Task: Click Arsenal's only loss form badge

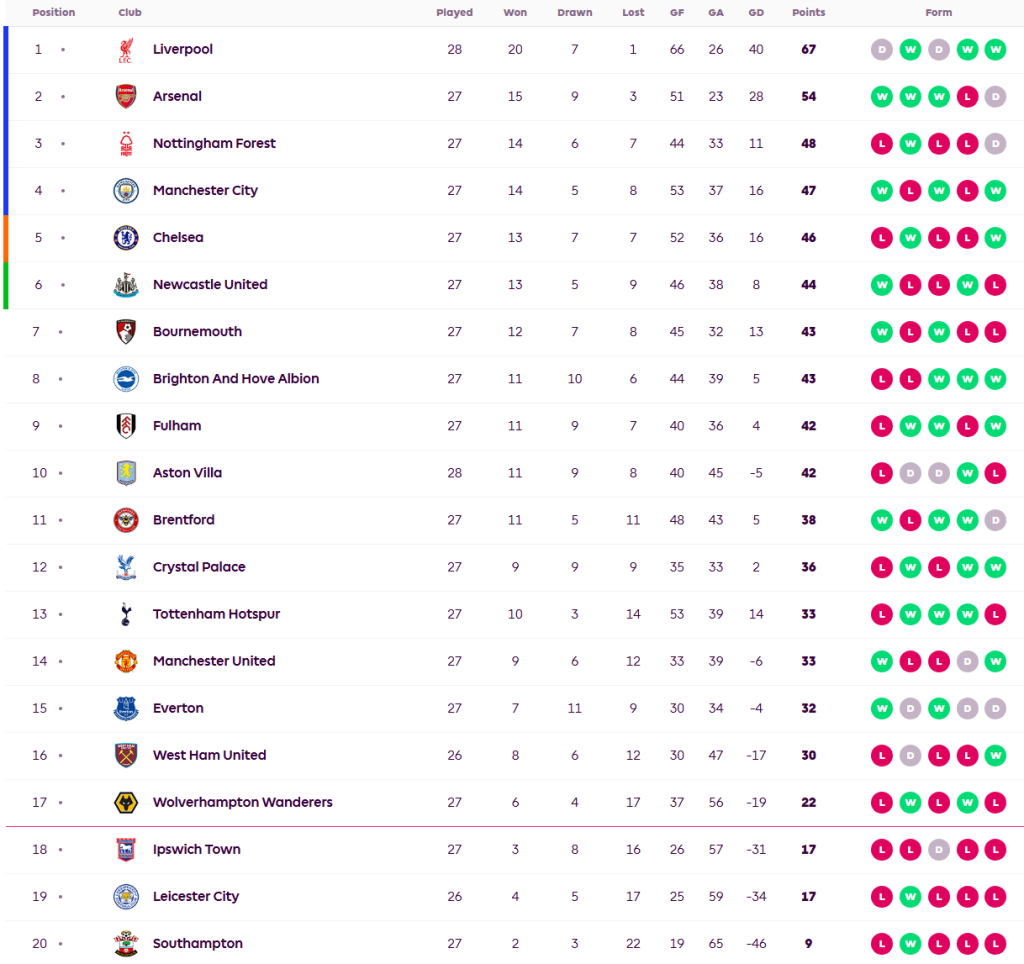Action: (x=966, y=97)
